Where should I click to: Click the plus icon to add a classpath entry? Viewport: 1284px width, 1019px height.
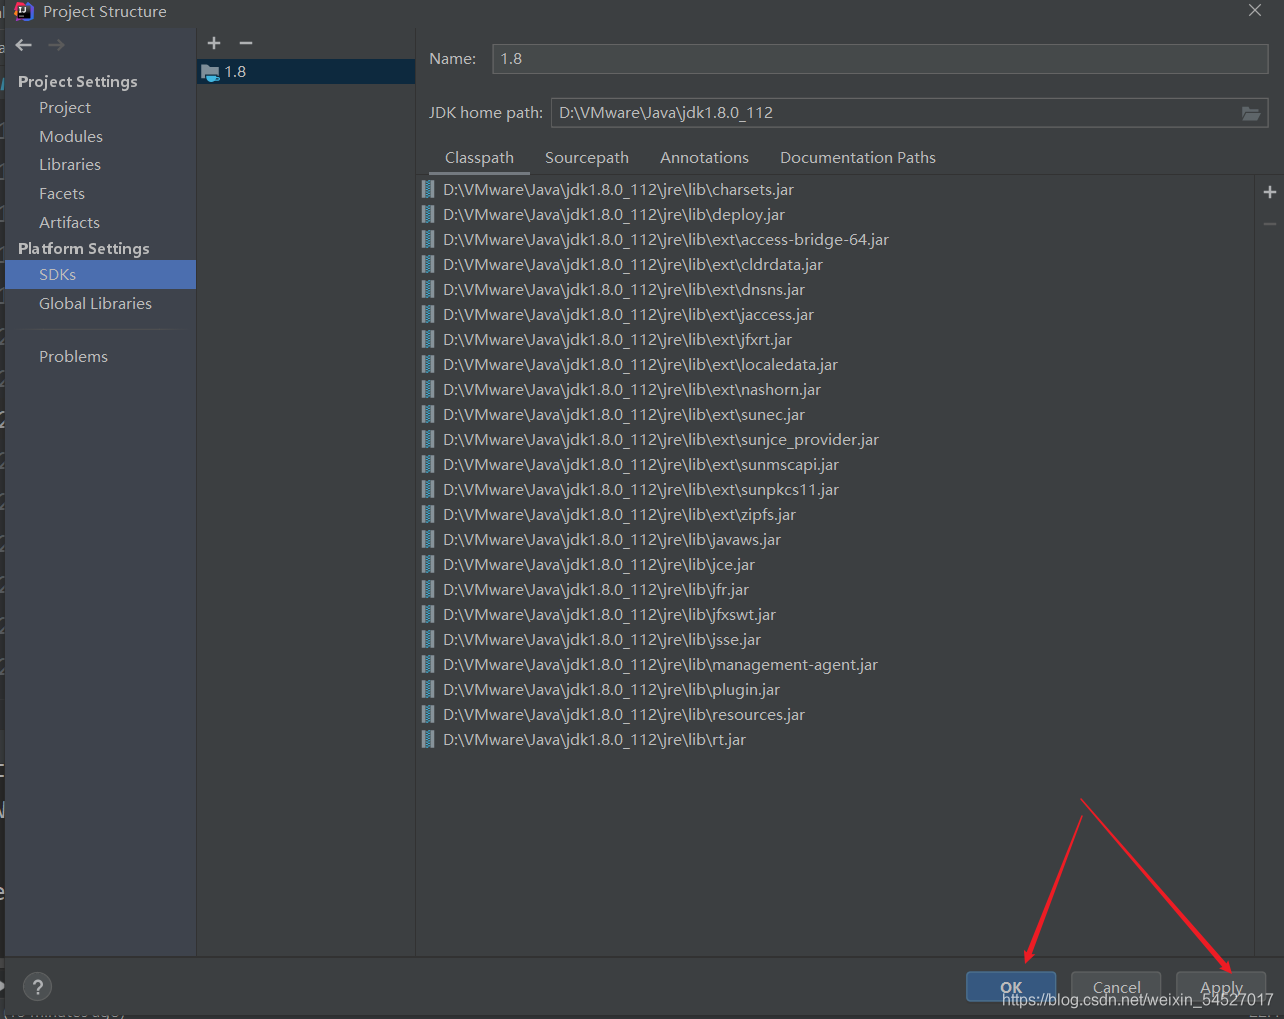pyautogui.click(x=1269, y=191)
